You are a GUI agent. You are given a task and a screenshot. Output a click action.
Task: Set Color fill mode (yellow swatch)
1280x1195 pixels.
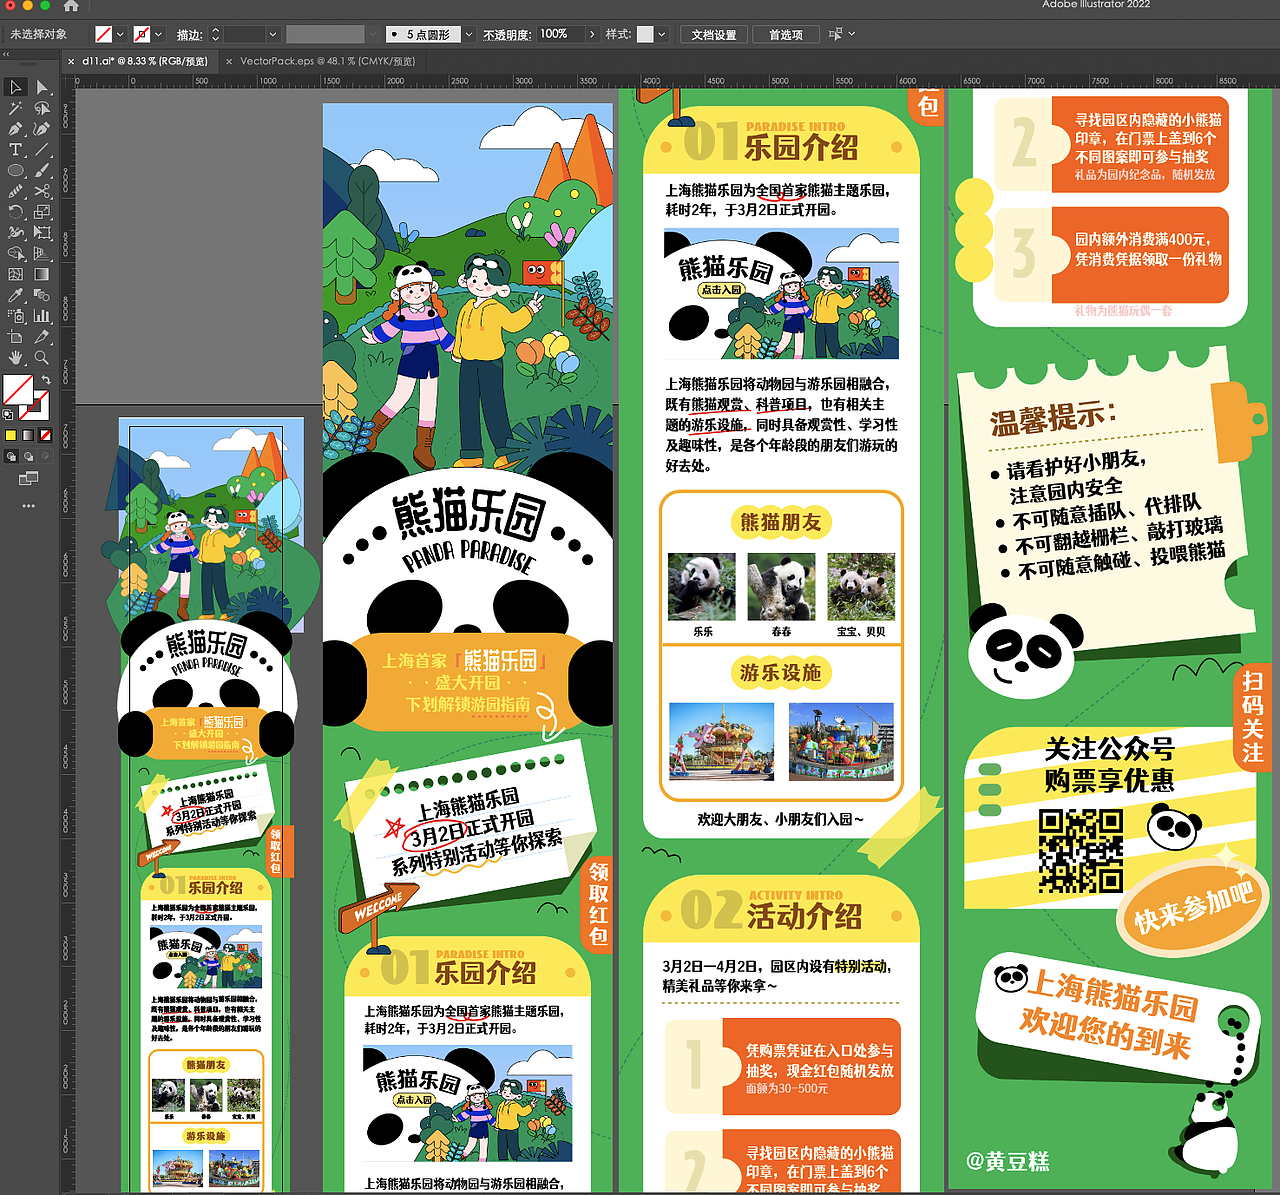tap(11, 435)
